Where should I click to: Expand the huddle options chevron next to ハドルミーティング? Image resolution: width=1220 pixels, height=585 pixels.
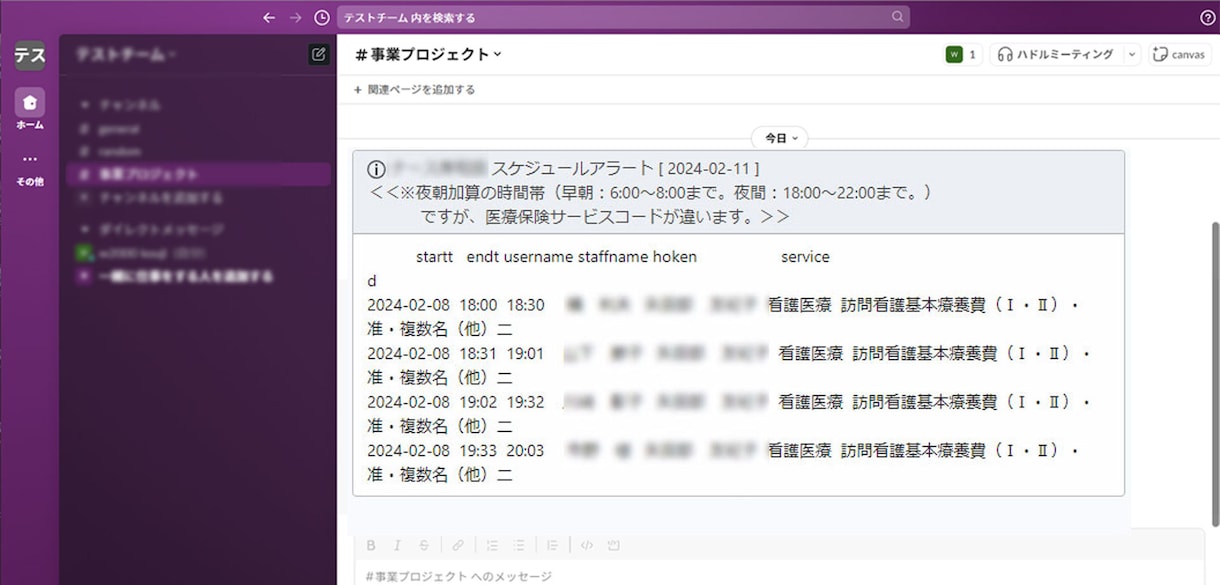pyautogui.click(x=1131, y=55)
